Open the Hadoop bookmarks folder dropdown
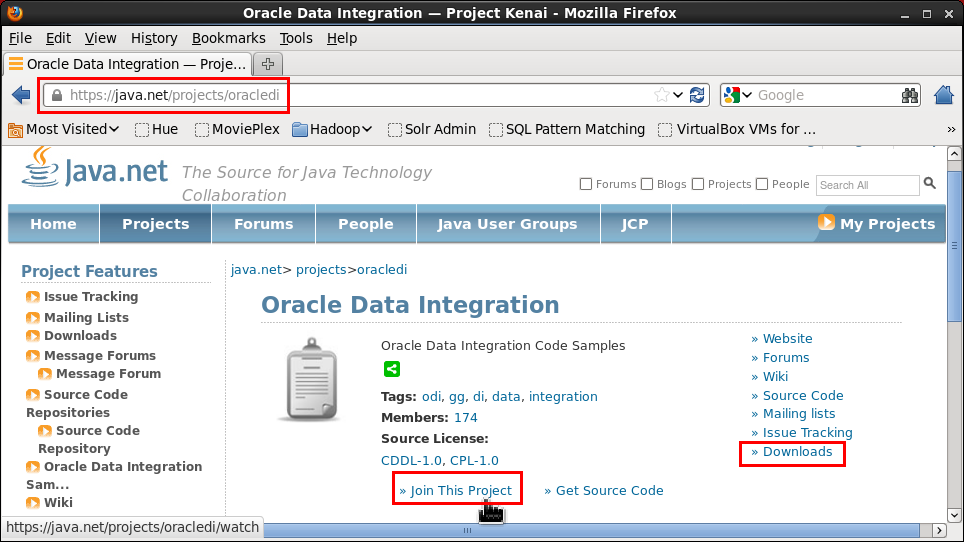 pos(333,129)
